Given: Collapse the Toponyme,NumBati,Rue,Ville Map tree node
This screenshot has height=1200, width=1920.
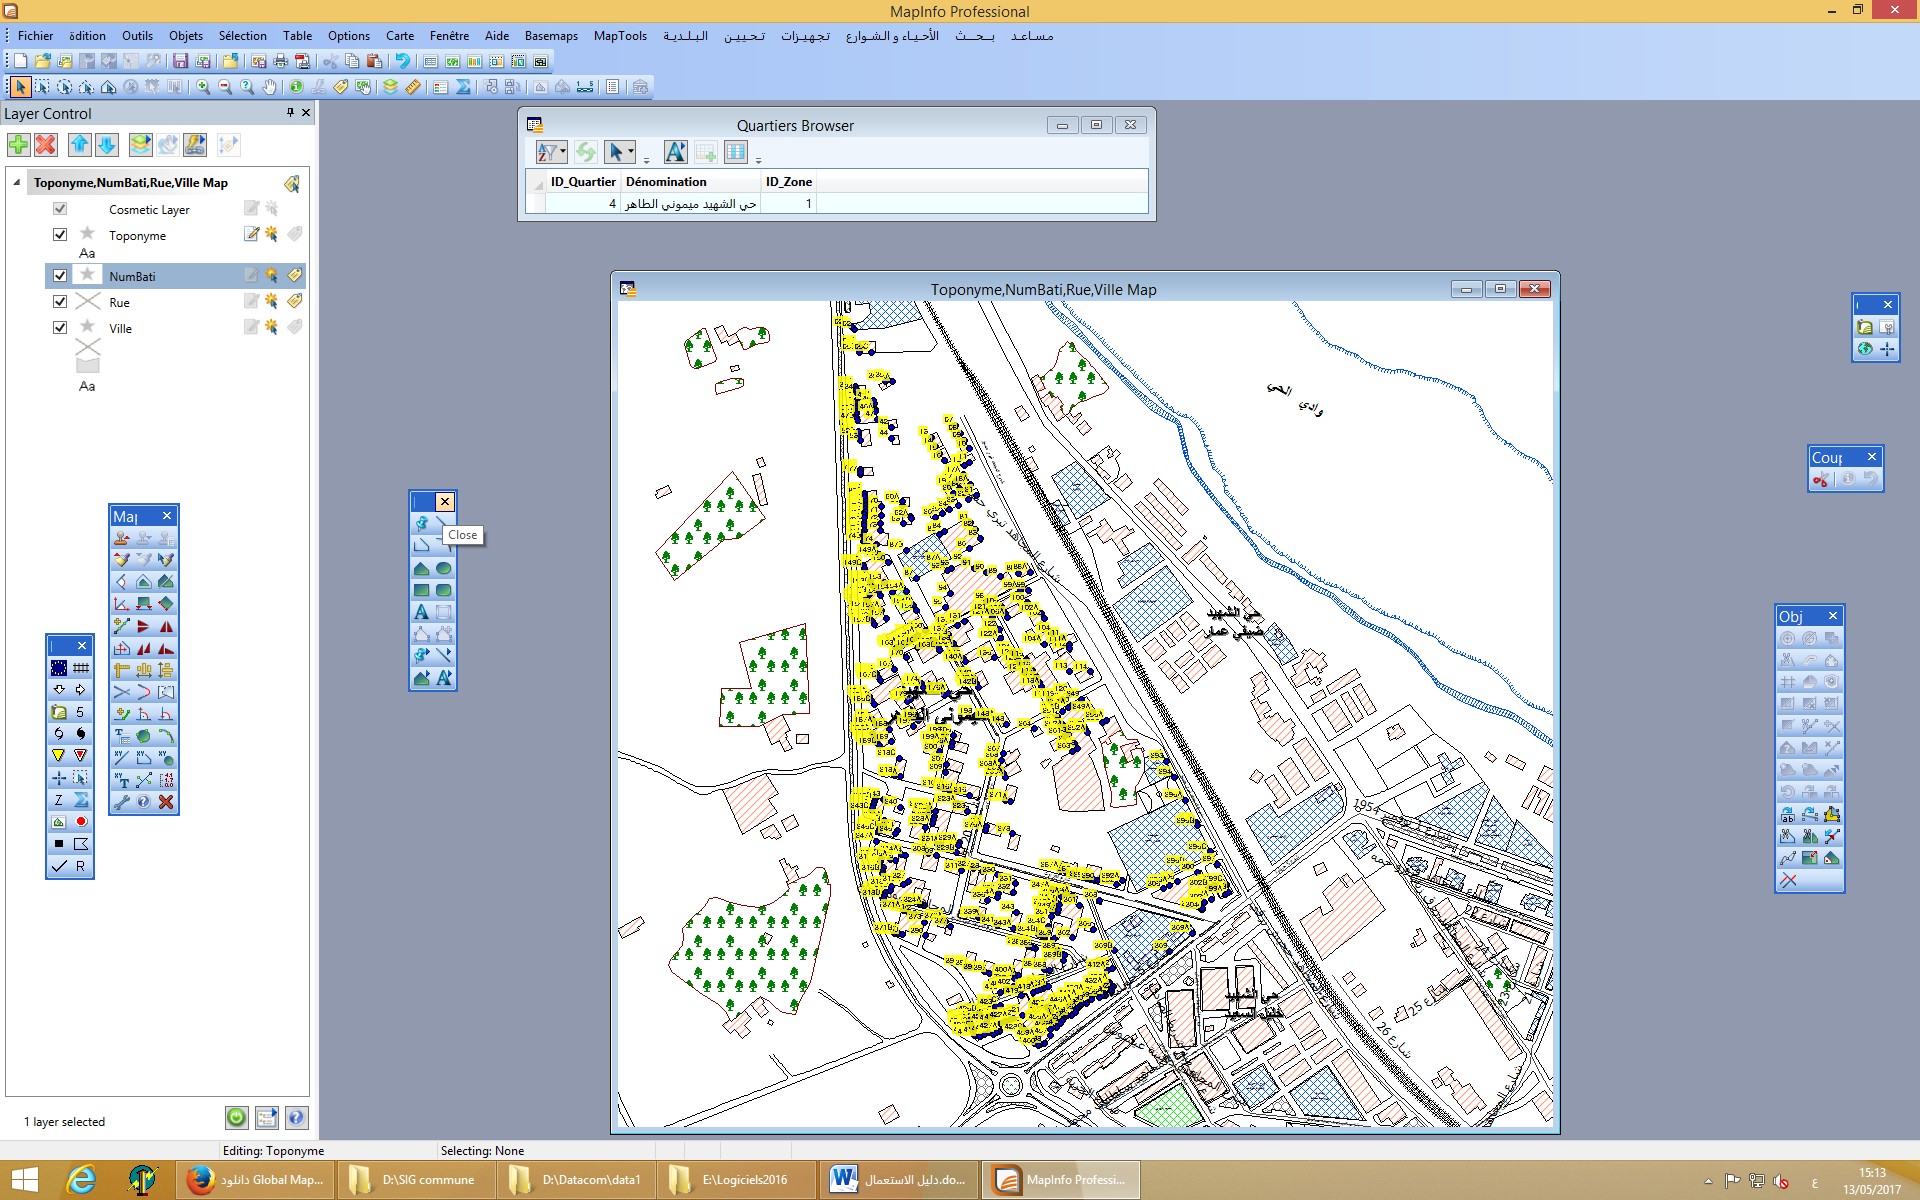Looking at the screenshot, I should pyautogui.click(x=16, y=183).
